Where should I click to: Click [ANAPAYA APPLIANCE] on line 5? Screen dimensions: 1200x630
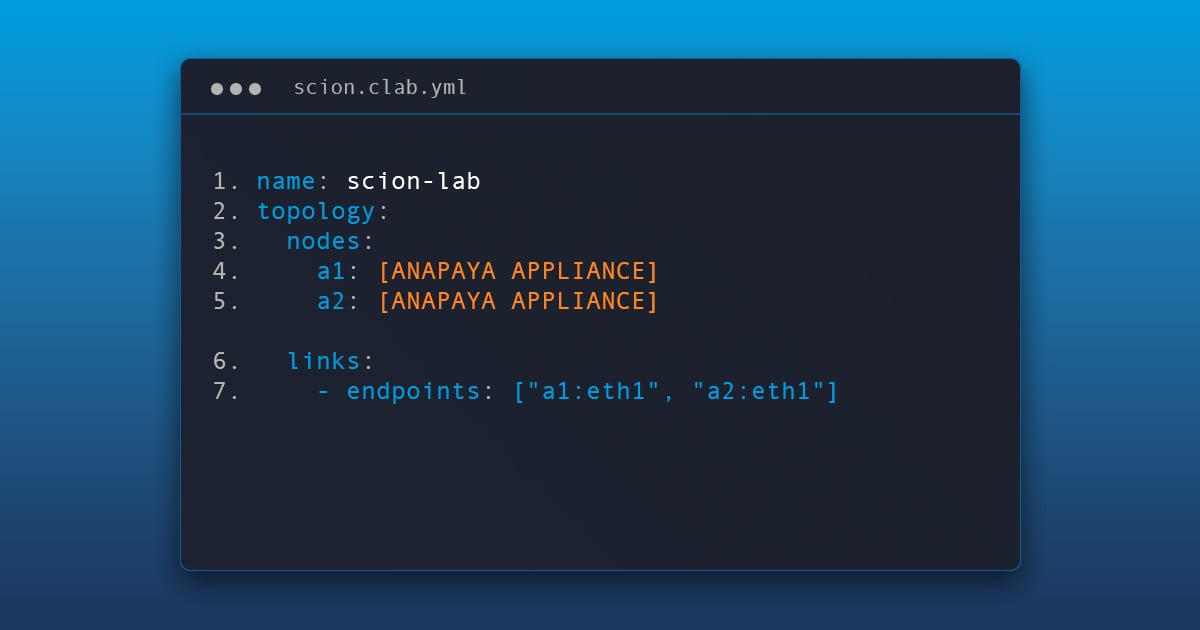[518, 302]
